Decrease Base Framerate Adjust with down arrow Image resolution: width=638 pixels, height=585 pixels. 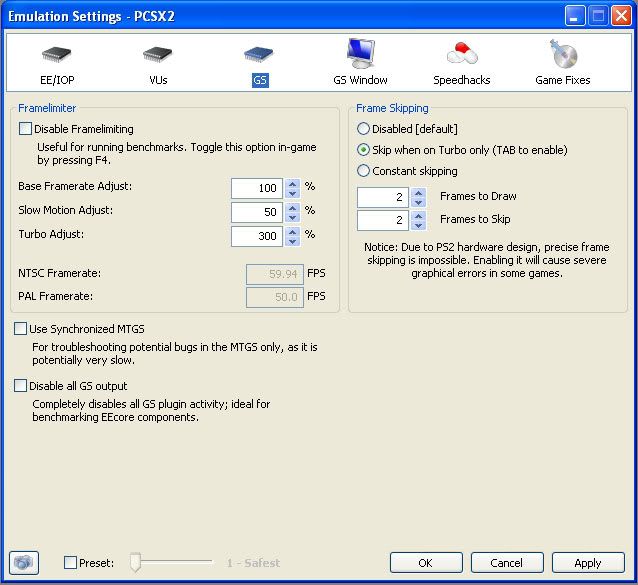click(292, 193)
